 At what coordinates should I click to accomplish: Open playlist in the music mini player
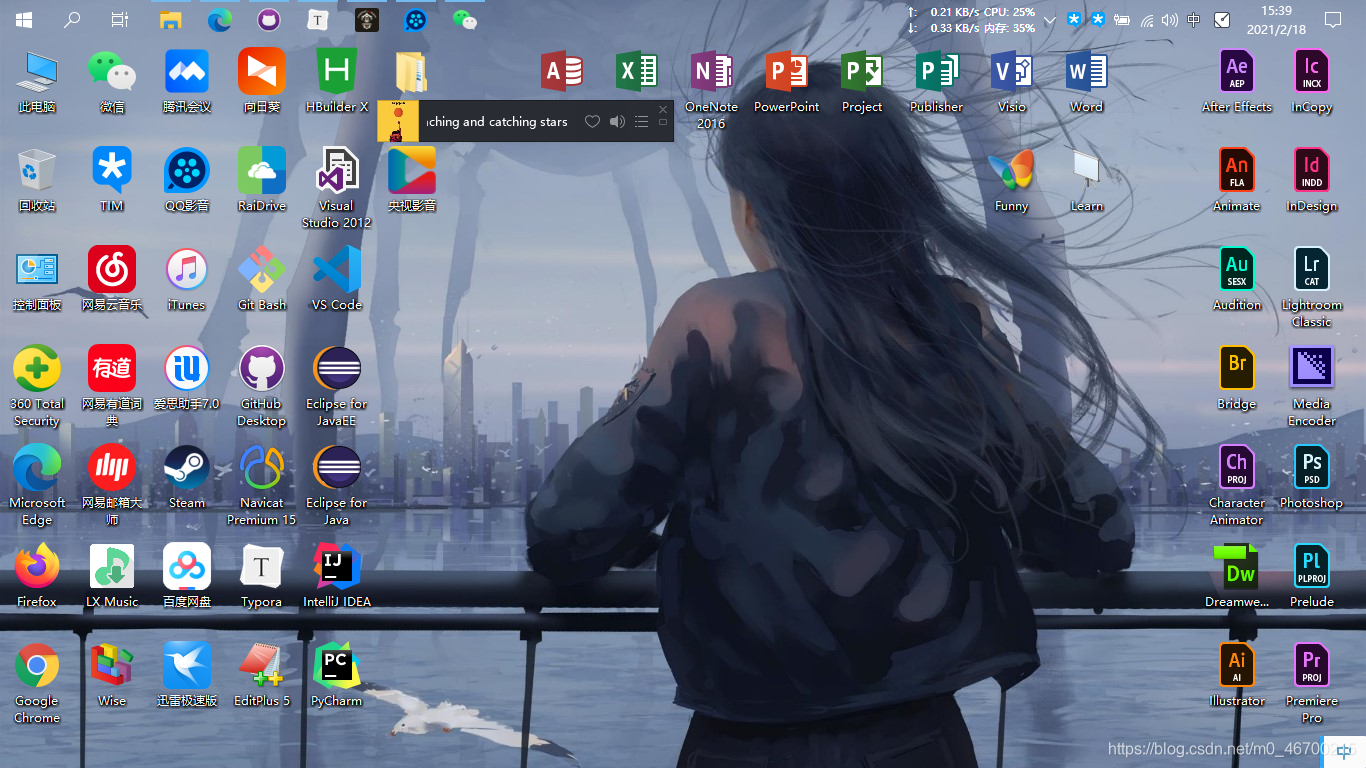point(641,121)
